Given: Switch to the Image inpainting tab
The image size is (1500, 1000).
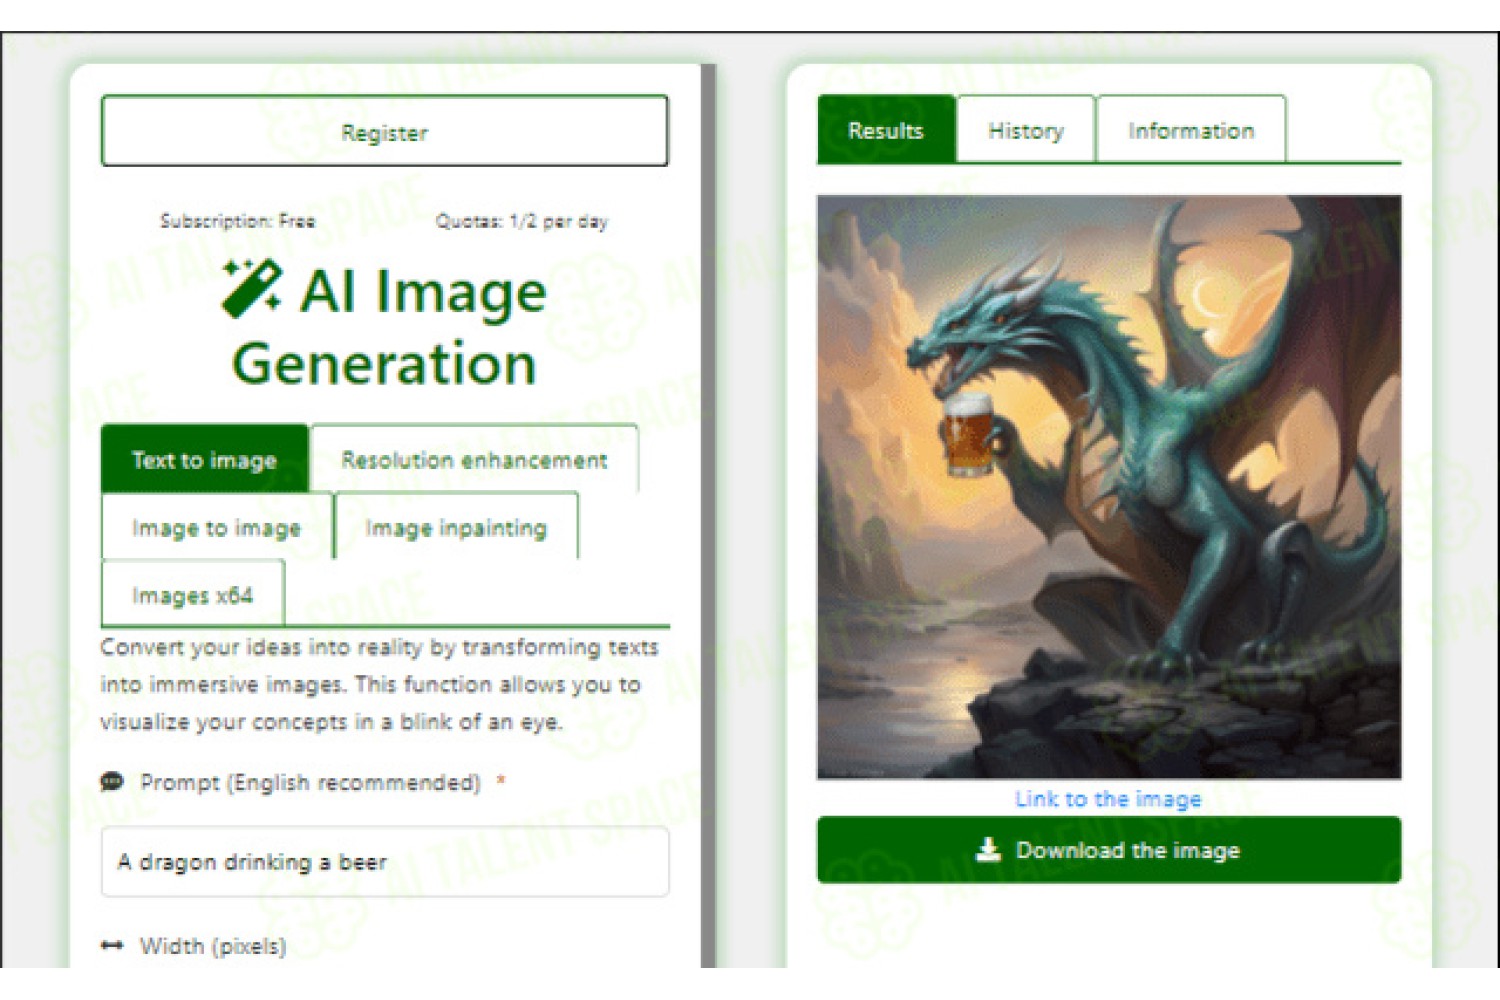Looking at the screenshot, I should coord(456,527).
